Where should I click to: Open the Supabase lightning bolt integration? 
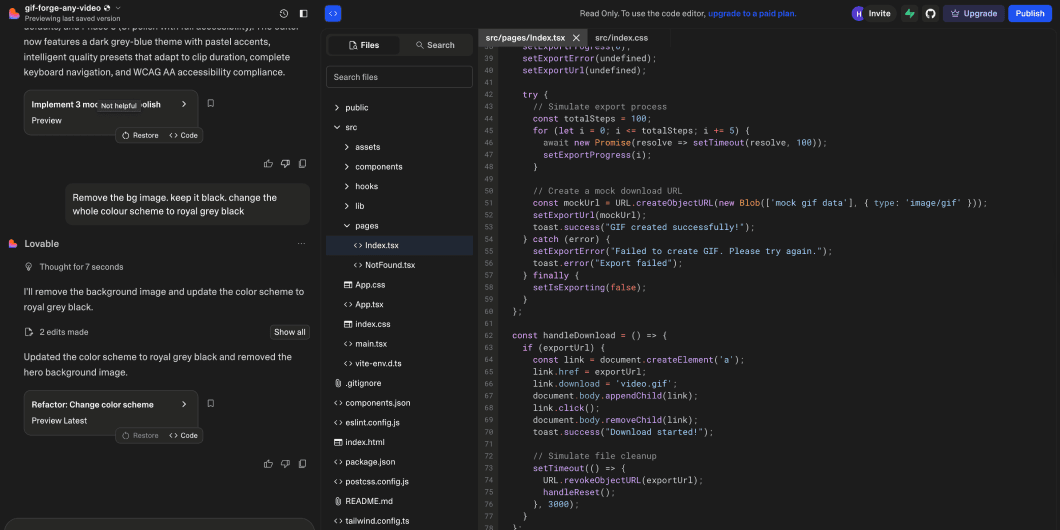(x=909, y=13)
